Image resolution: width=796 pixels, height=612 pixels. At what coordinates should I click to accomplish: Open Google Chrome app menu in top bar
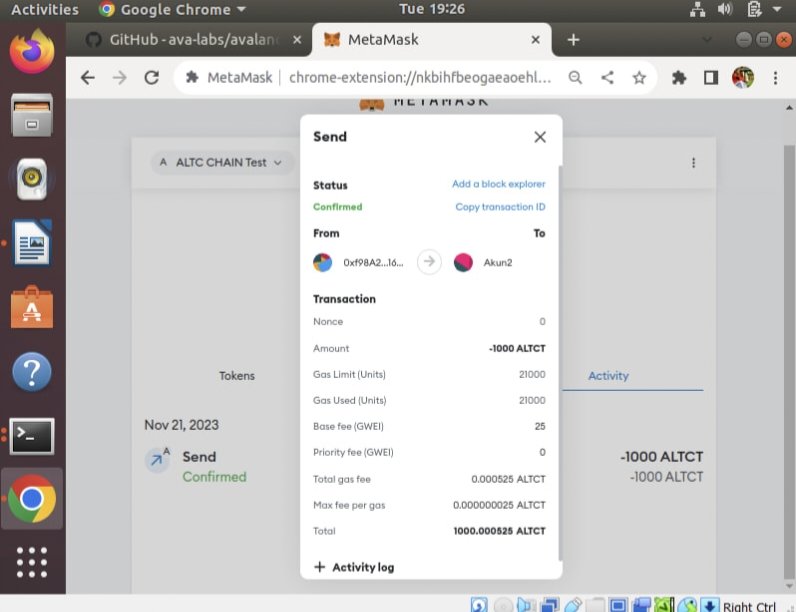172,10
